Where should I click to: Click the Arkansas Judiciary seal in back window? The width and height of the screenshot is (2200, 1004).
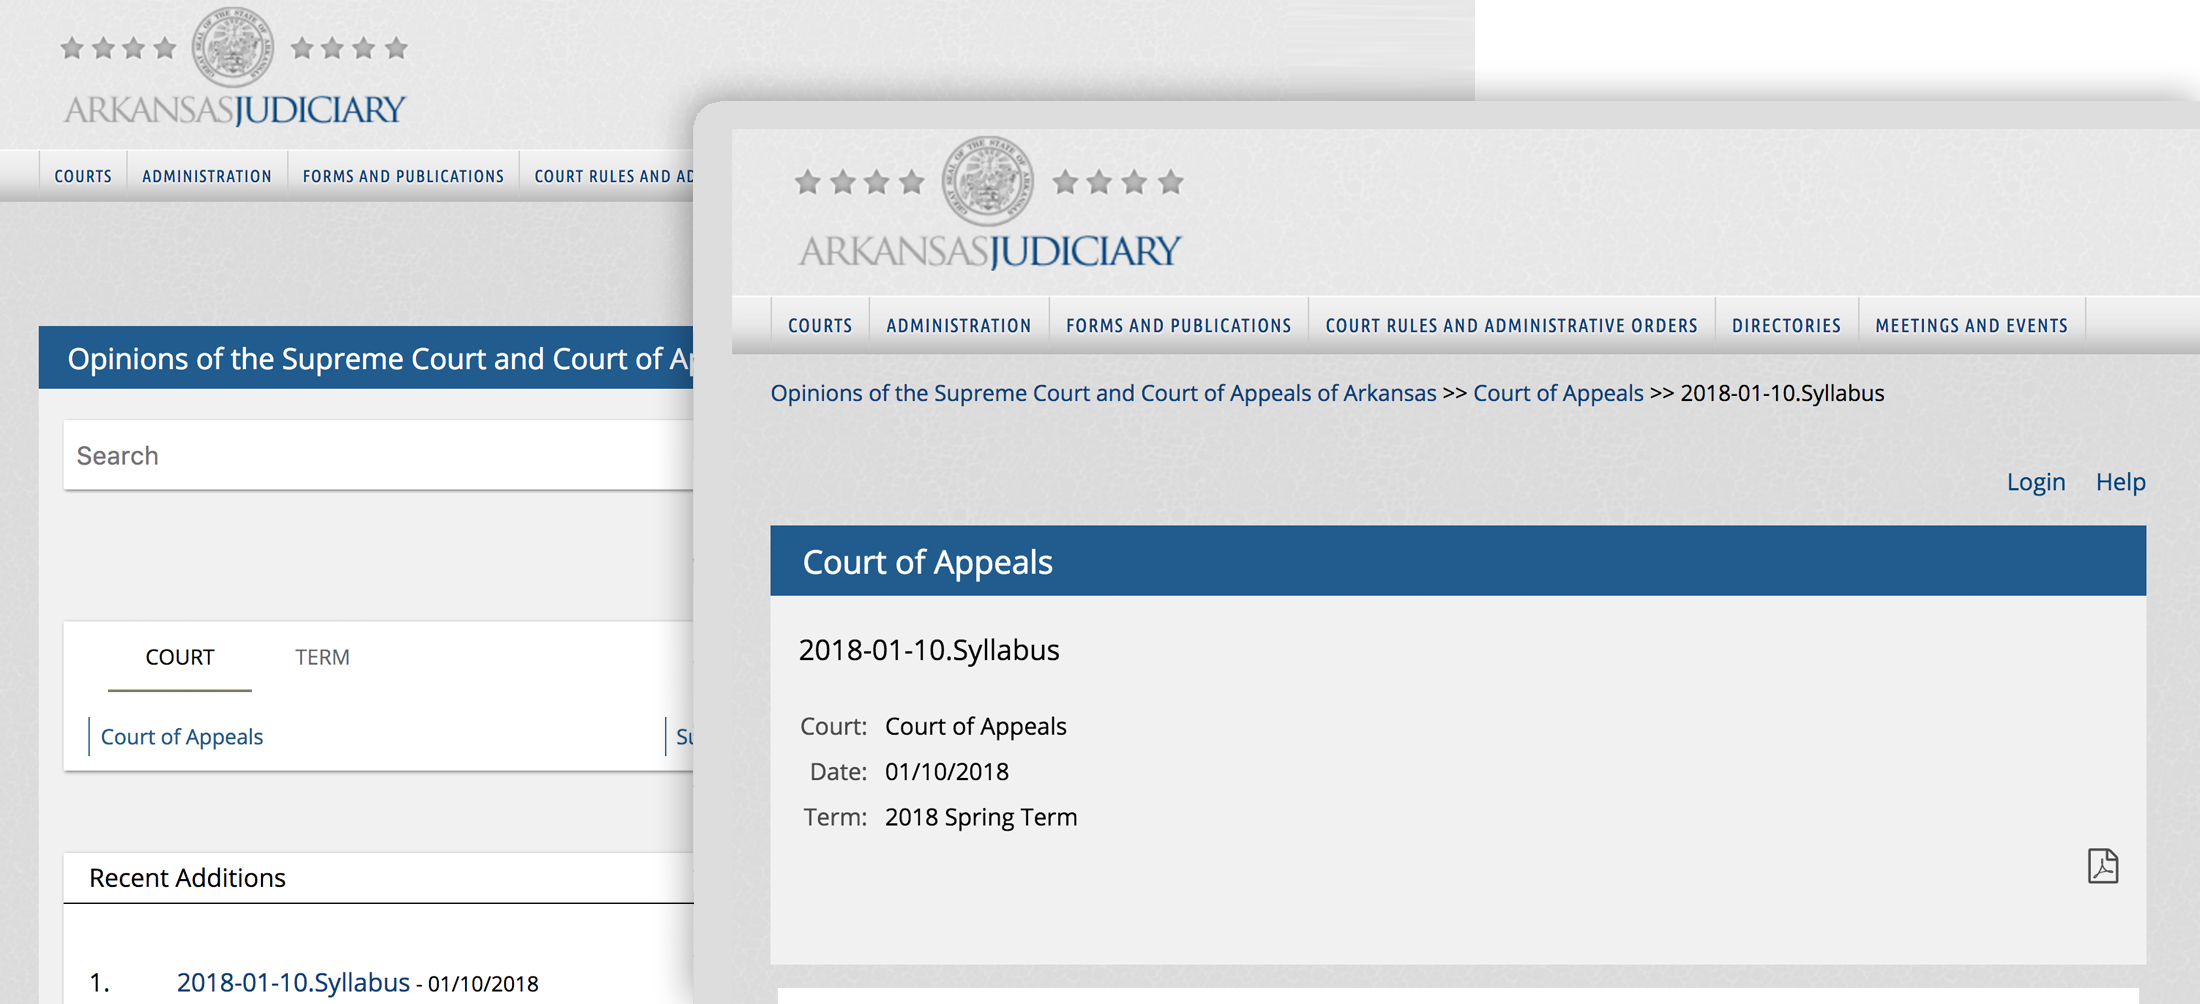(232, 46)
